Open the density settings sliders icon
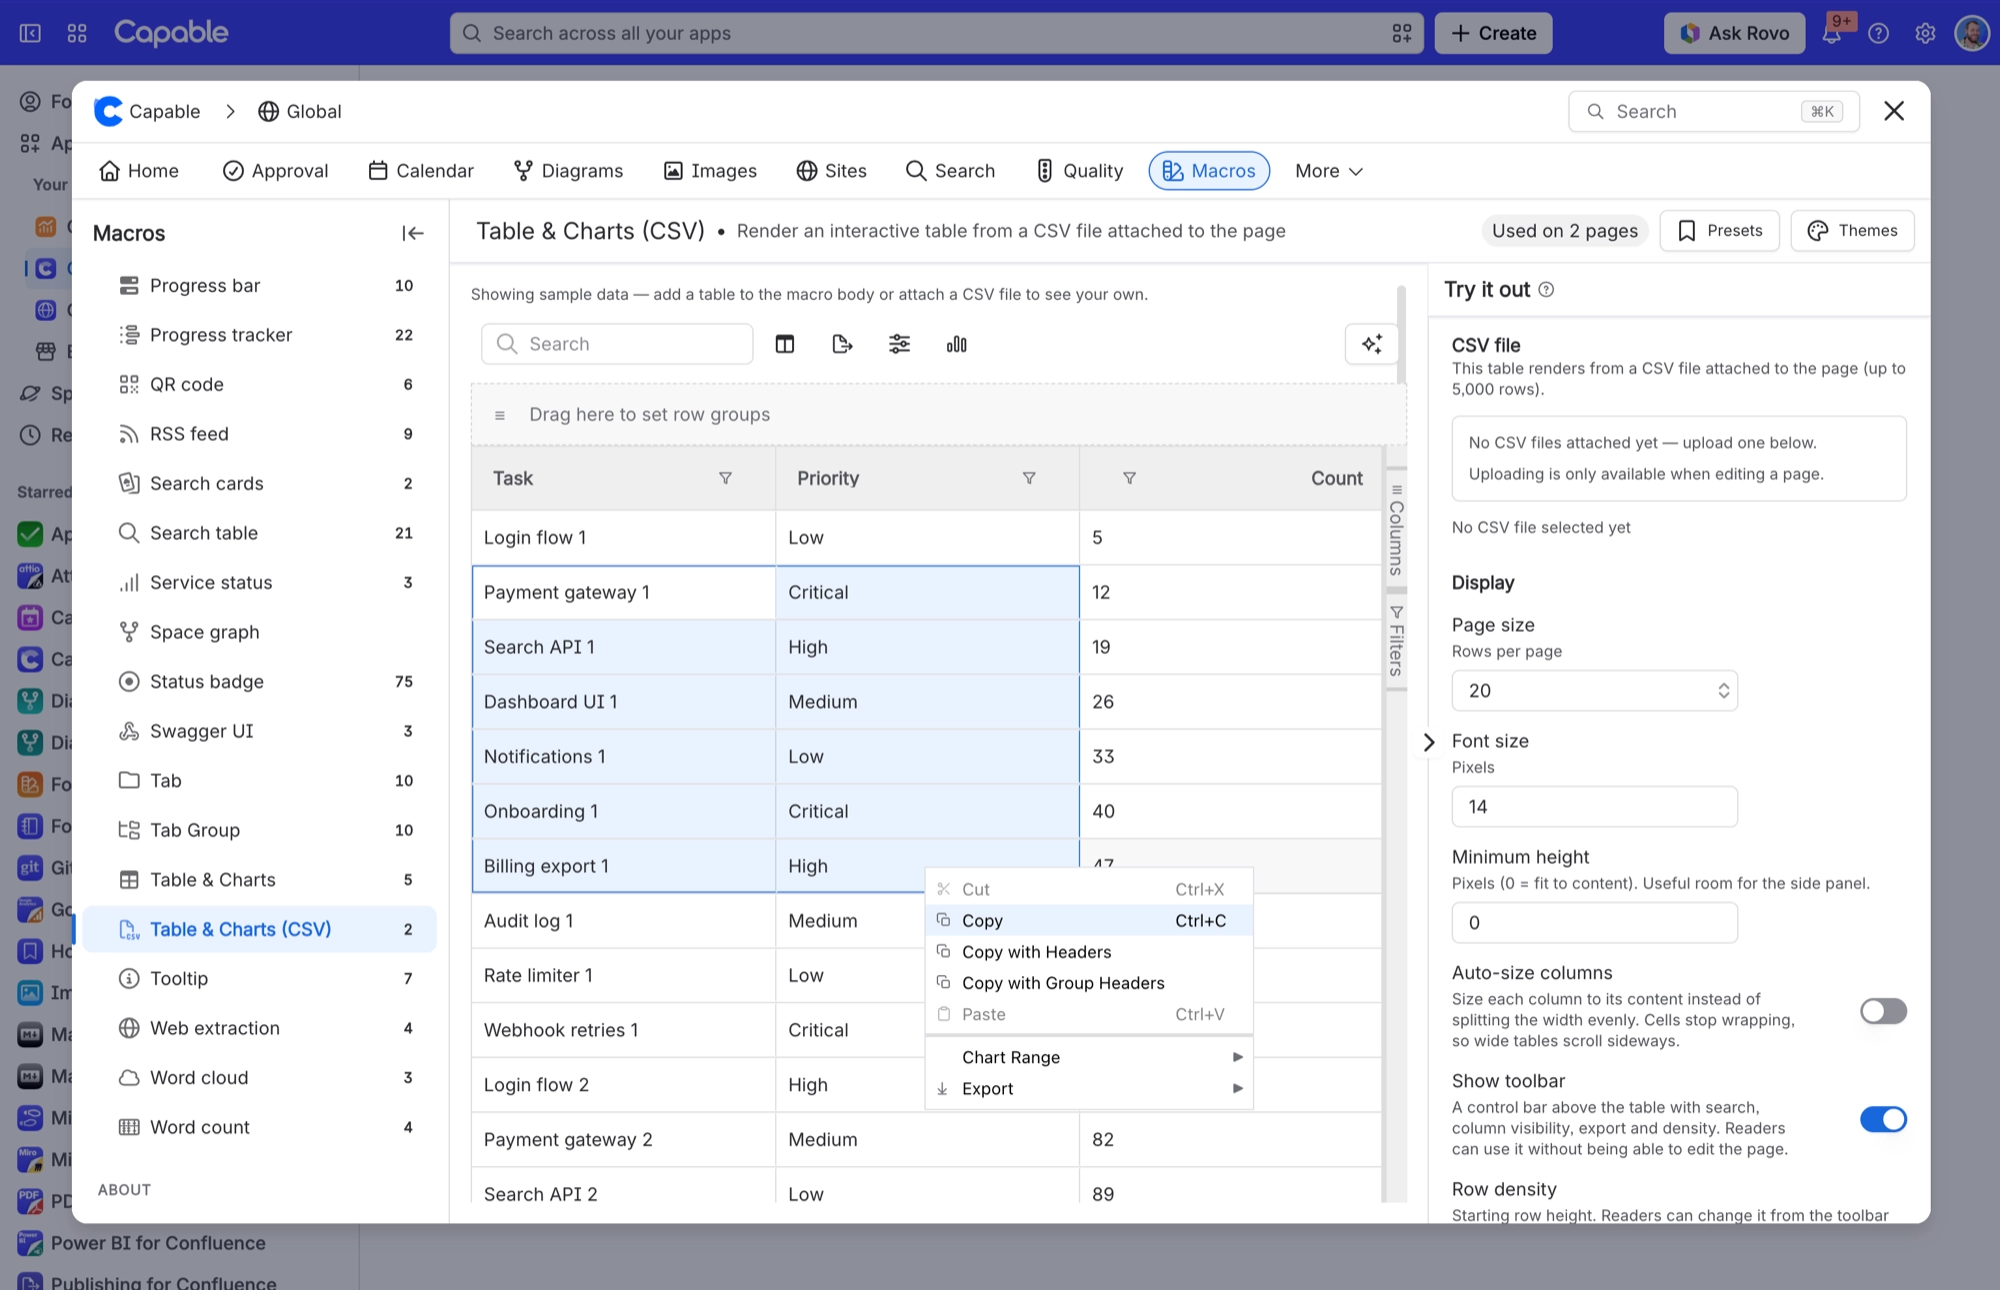The width and height of the screenshot is (2000, 1290). pos(899,344)
